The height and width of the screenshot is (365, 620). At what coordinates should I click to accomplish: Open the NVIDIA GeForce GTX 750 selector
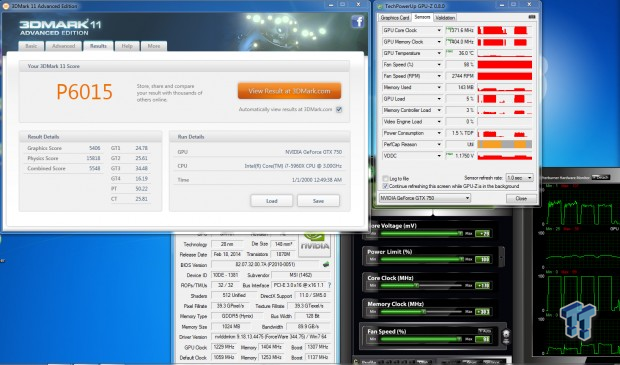(x=424, y=198)
